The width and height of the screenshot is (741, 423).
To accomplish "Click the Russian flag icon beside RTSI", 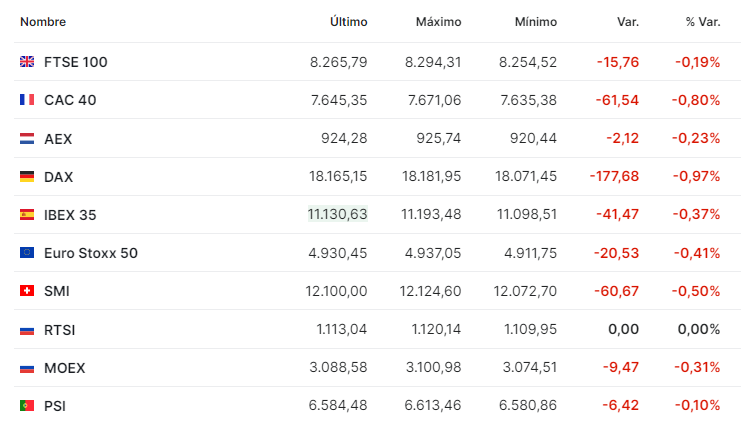I will (x=27, y=330).
